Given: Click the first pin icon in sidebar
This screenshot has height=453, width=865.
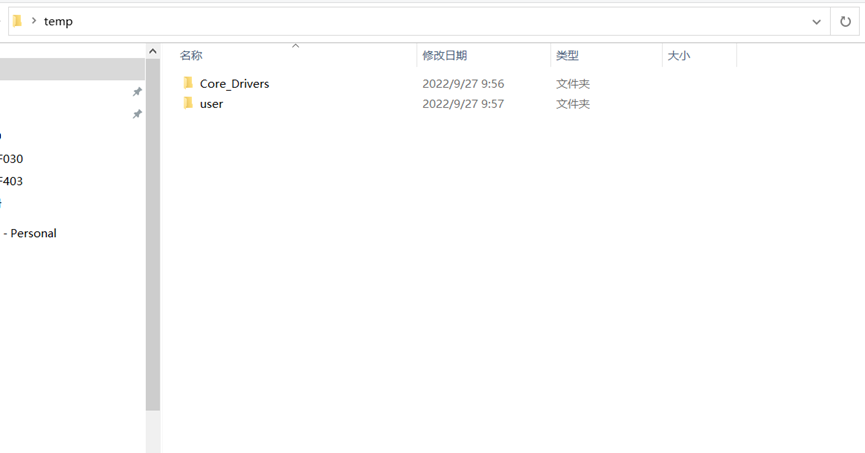Looking at the screenshot, I should click(137, 92).
